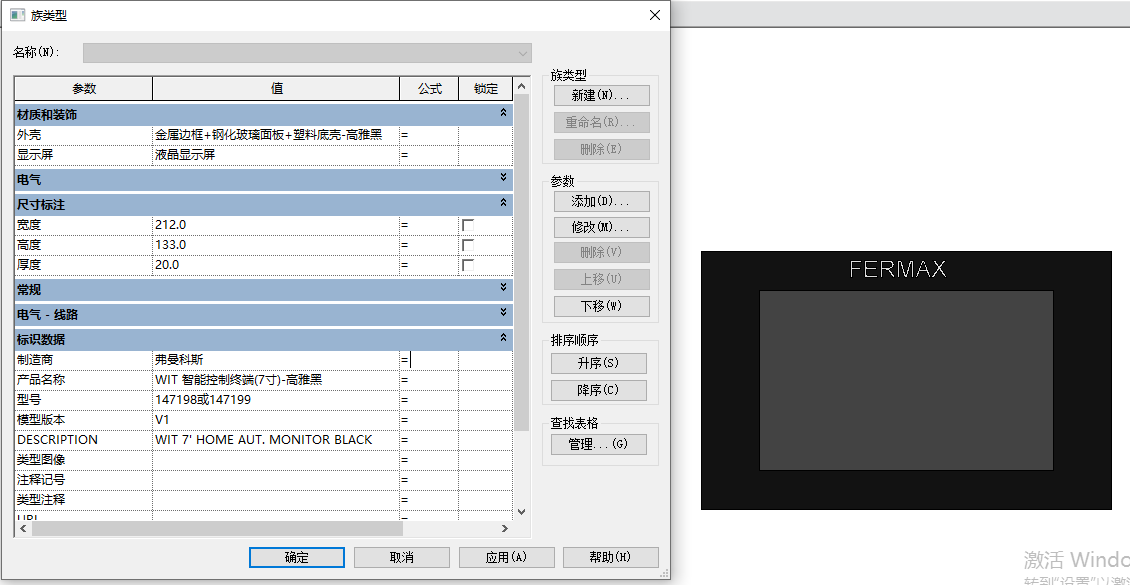
Task: Click the horizontal scrollbar thumb
Action: pyautogui.click(x=217, y=529)
